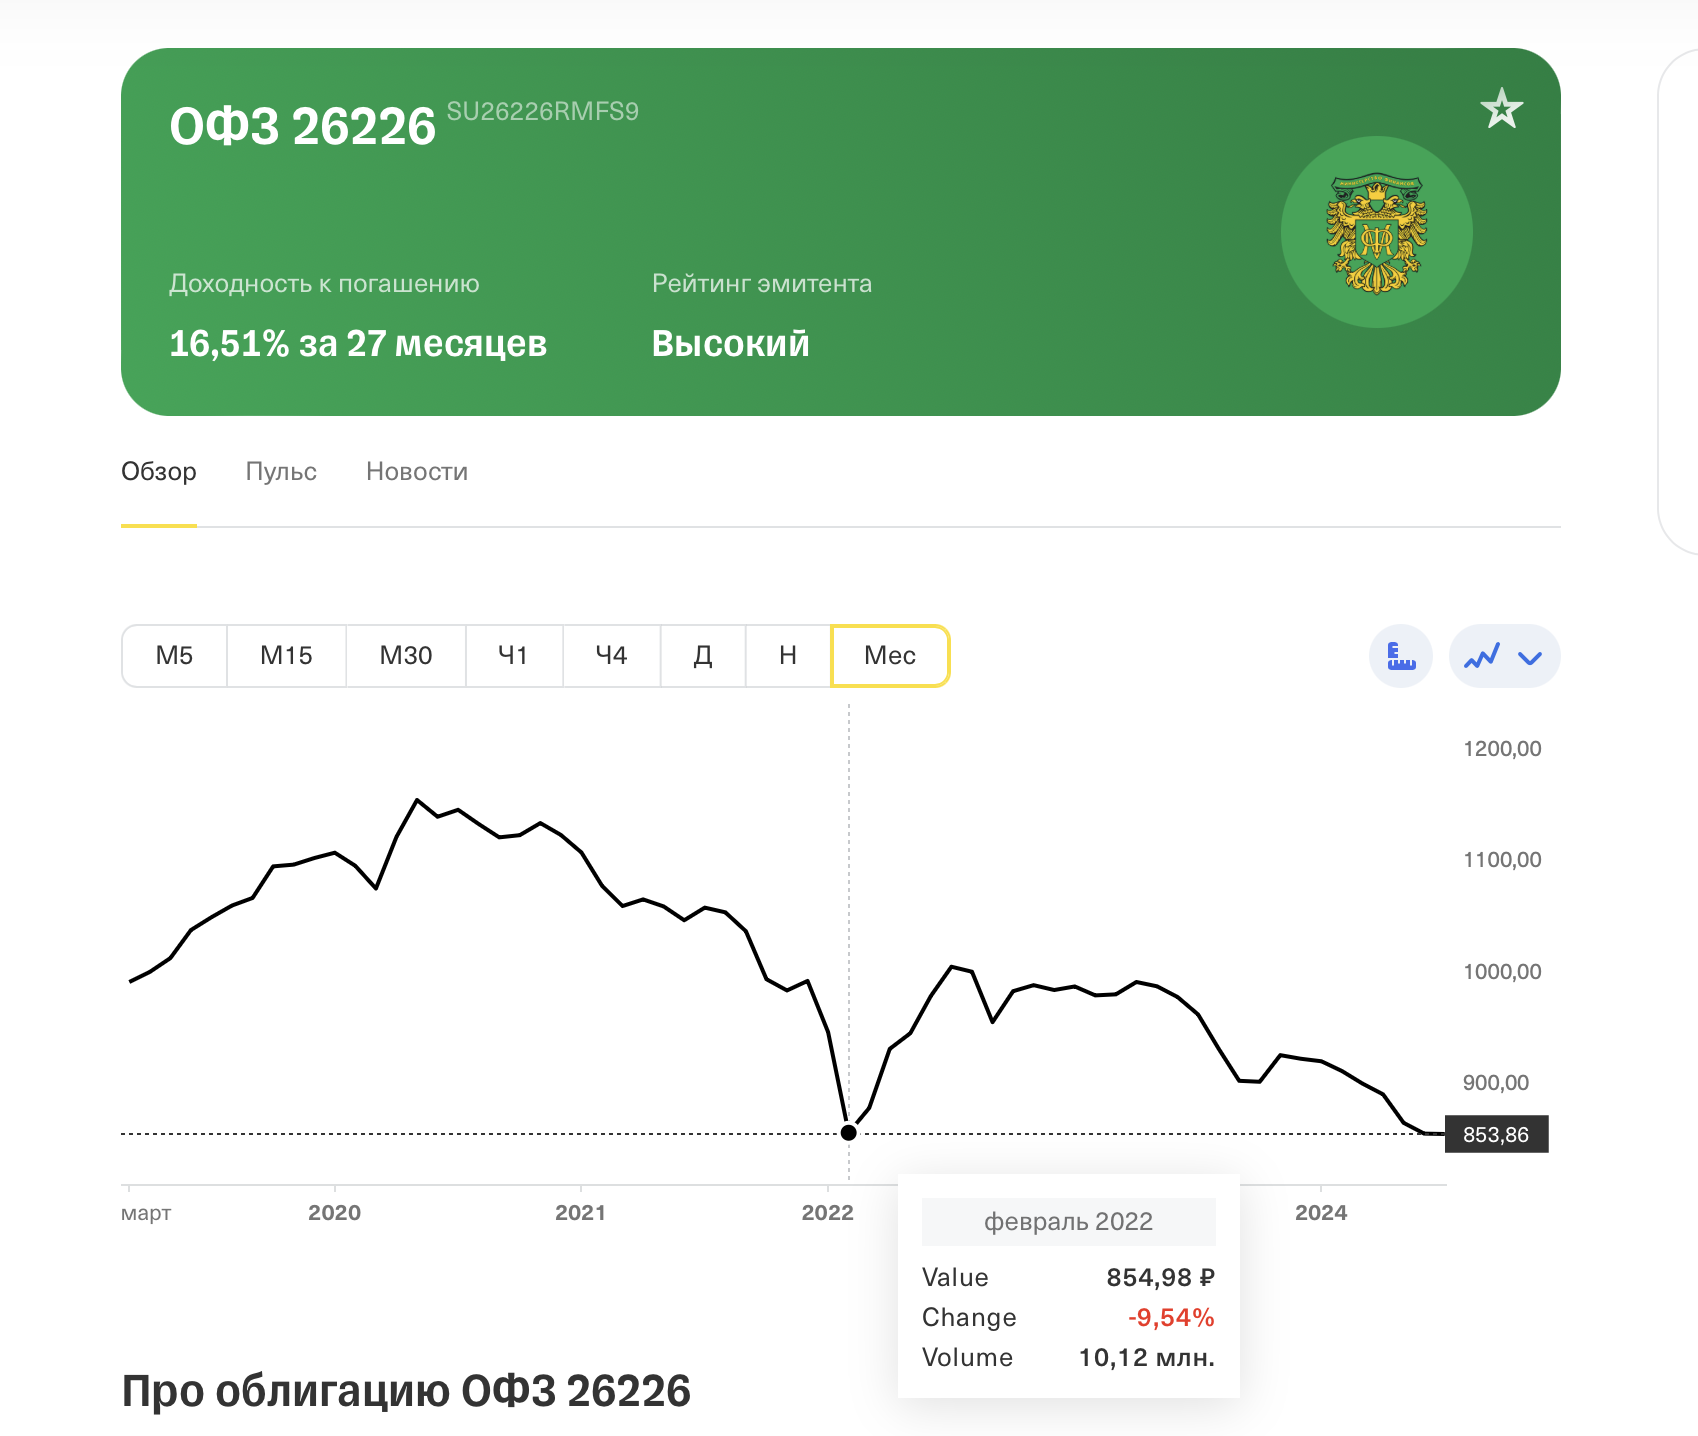The width and height of the screenshot is (1698, 1436).
Task: Expand chart type dropdown chevron
Action: [x=1530, y=657]
